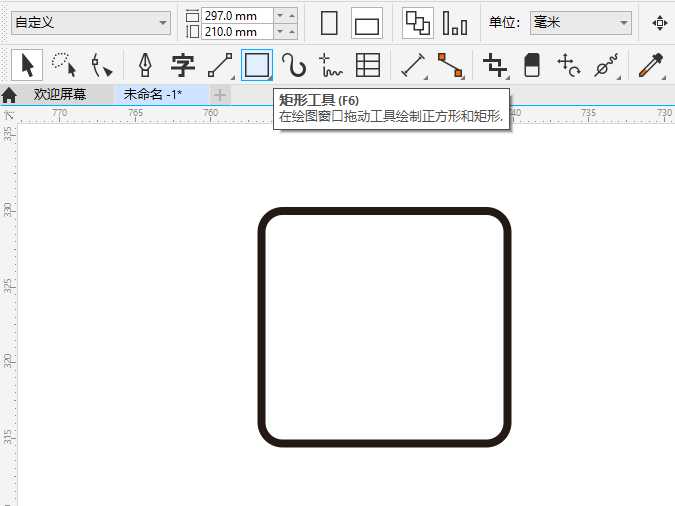The height and width of the screenshot is (506, 675).
Task: Select the Text tool labeled 字
Action: click(x=183, y=65)
